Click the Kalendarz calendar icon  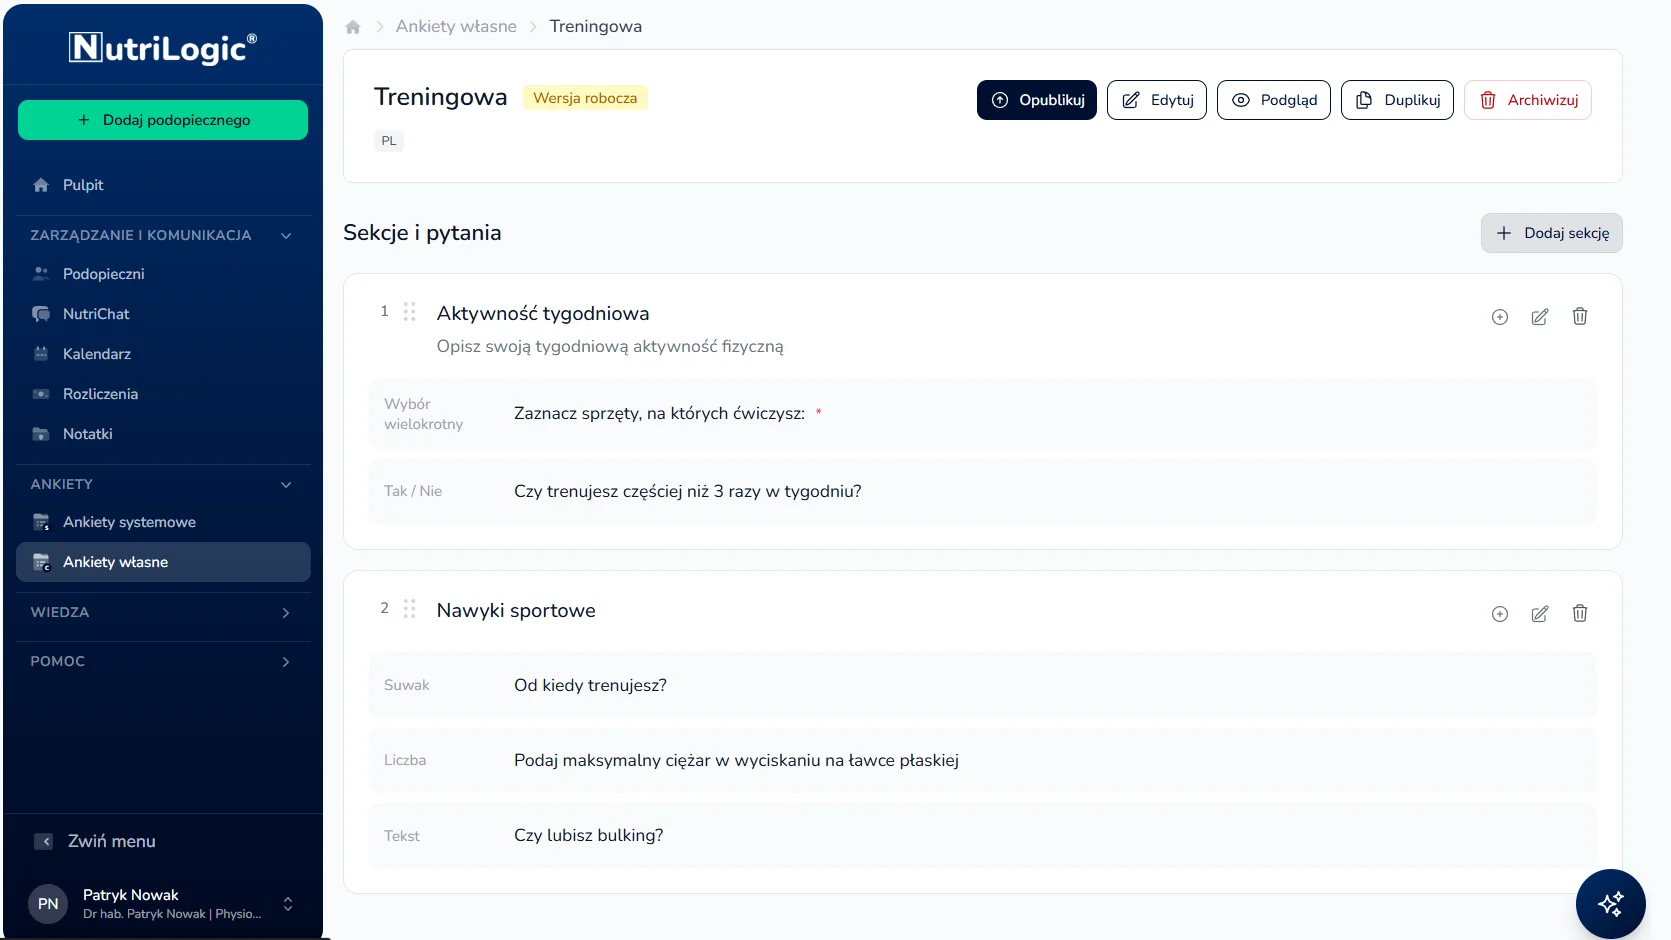click(41, 354)
